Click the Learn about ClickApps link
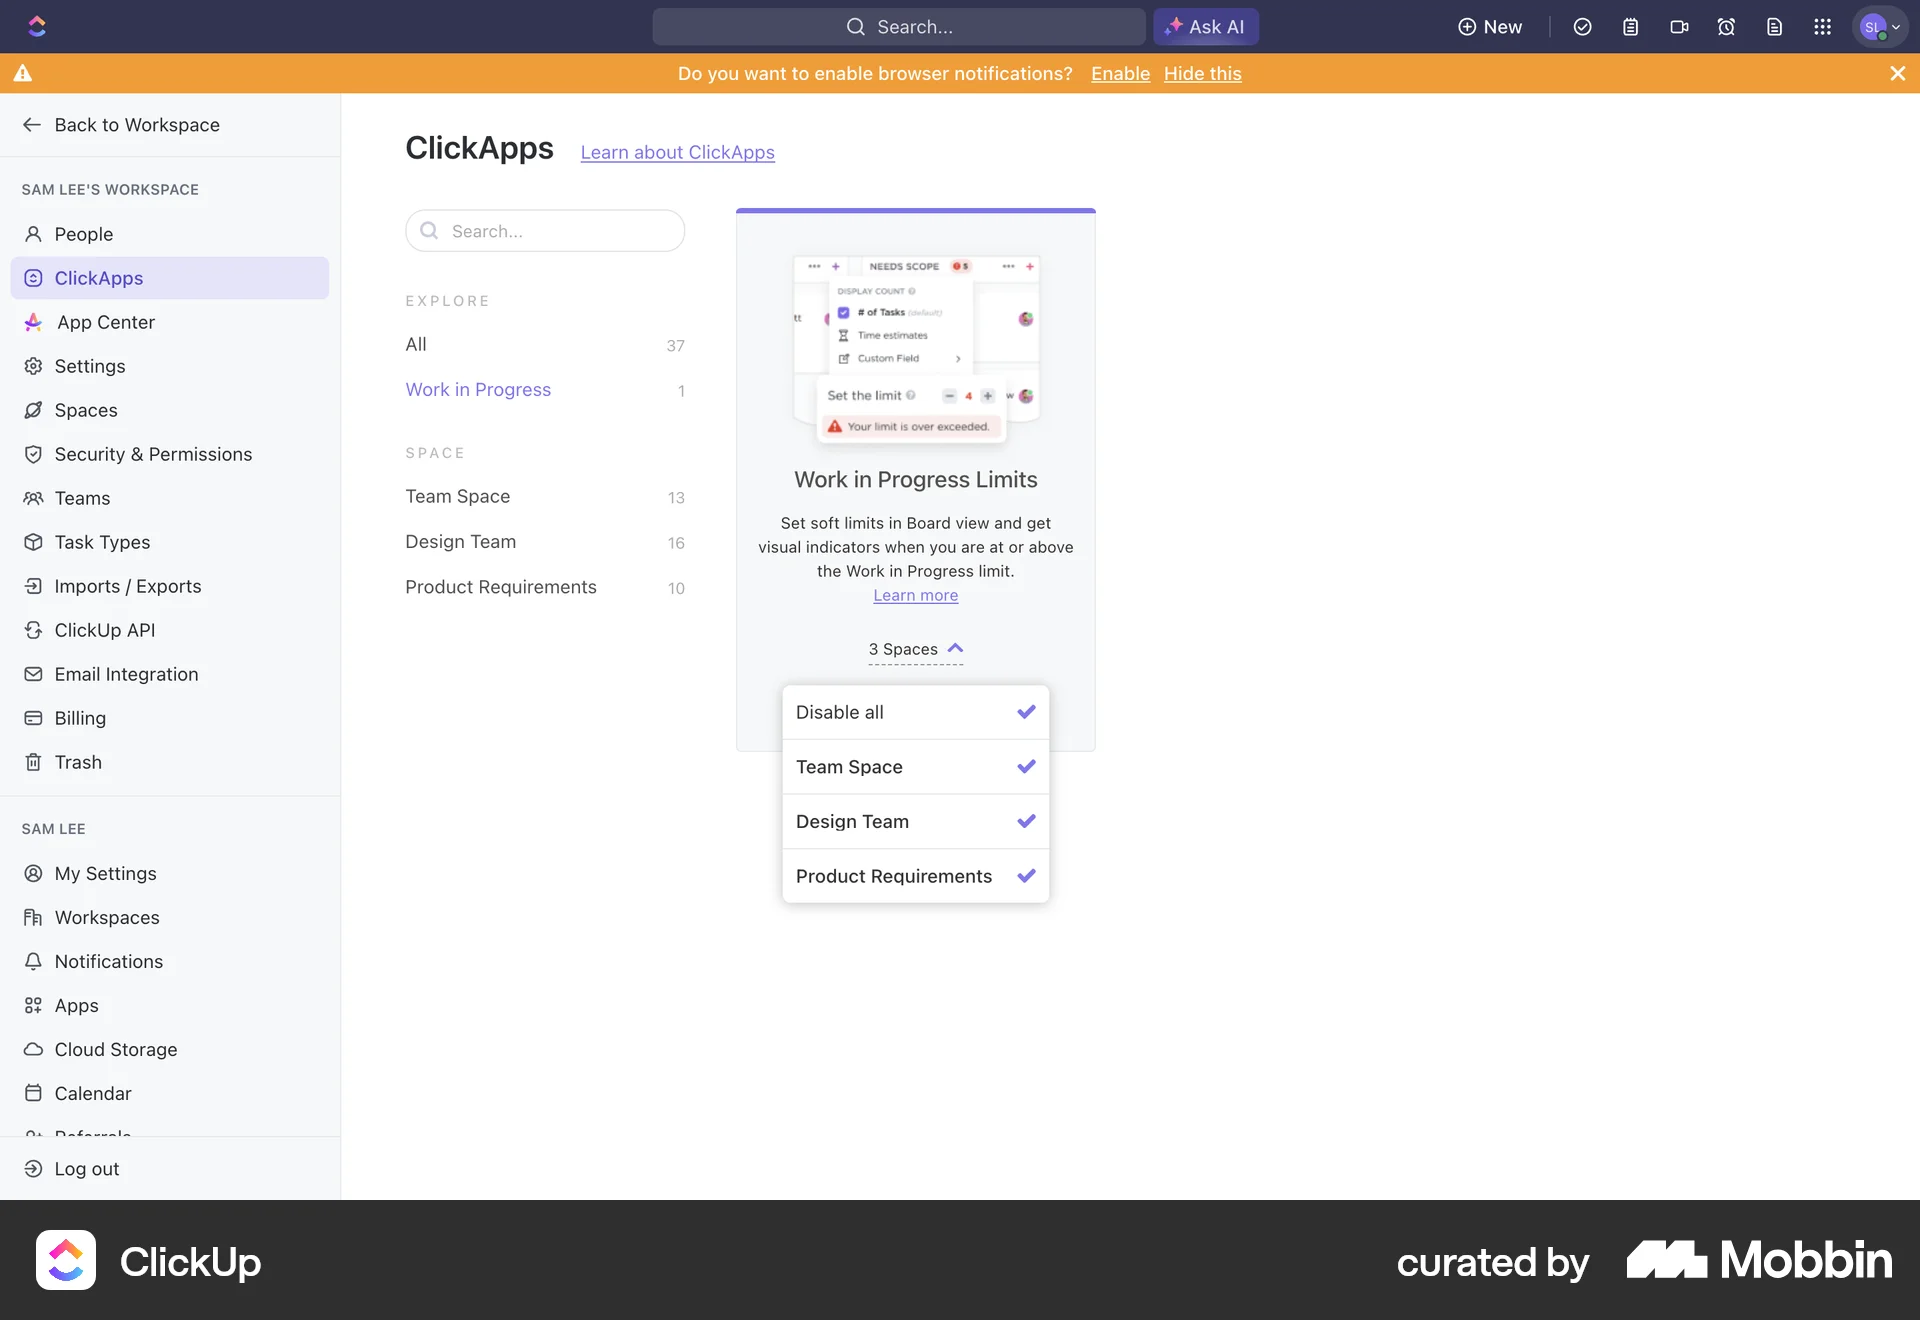This screenshot has height=1320, width=1920. click(677, 152)
